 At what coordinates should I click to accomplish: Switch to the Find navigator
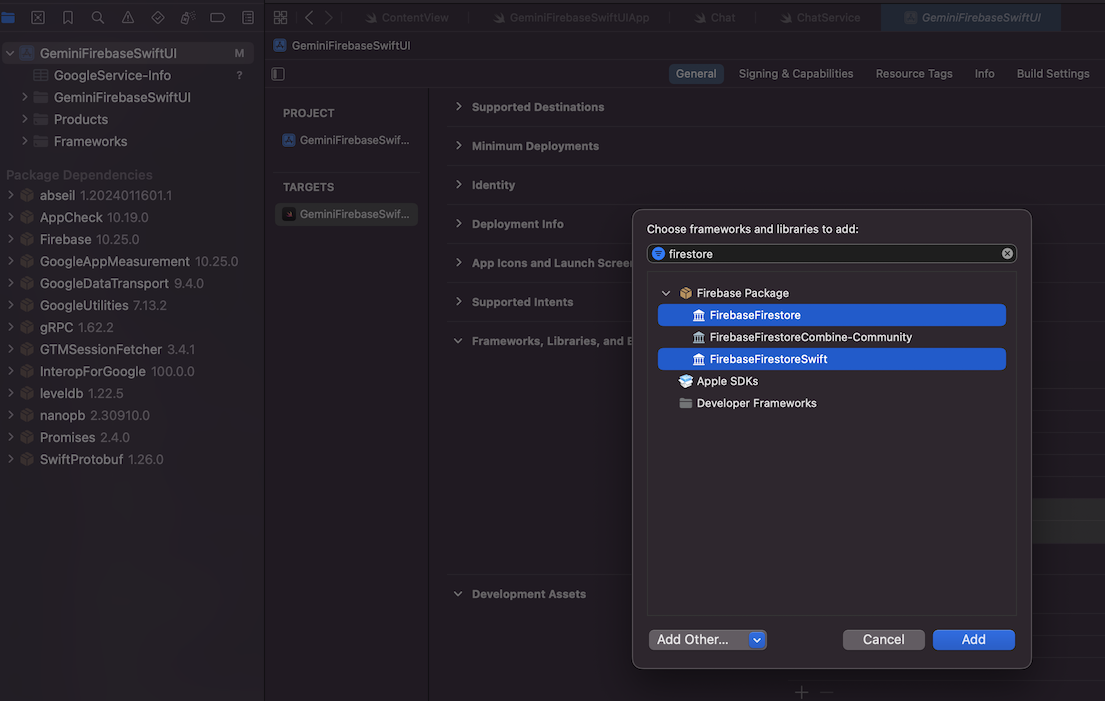[x=98, y=18]
